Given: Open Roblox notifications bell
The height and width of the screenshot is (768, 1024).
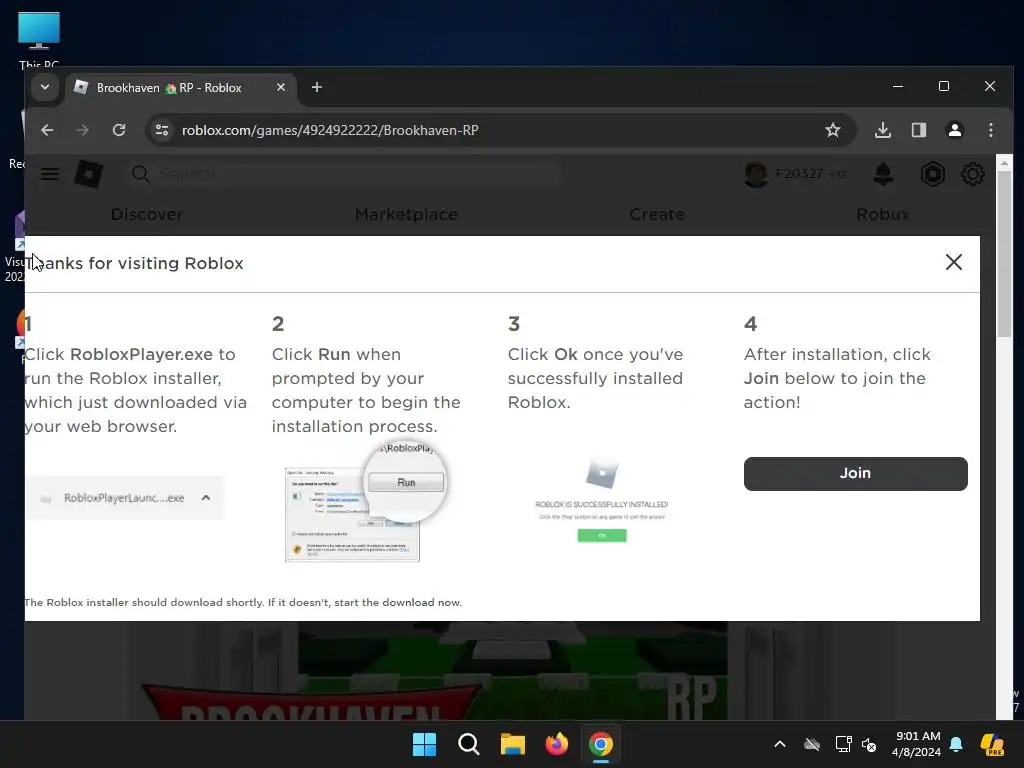Looking at the screenshot, I should (883, 174).
